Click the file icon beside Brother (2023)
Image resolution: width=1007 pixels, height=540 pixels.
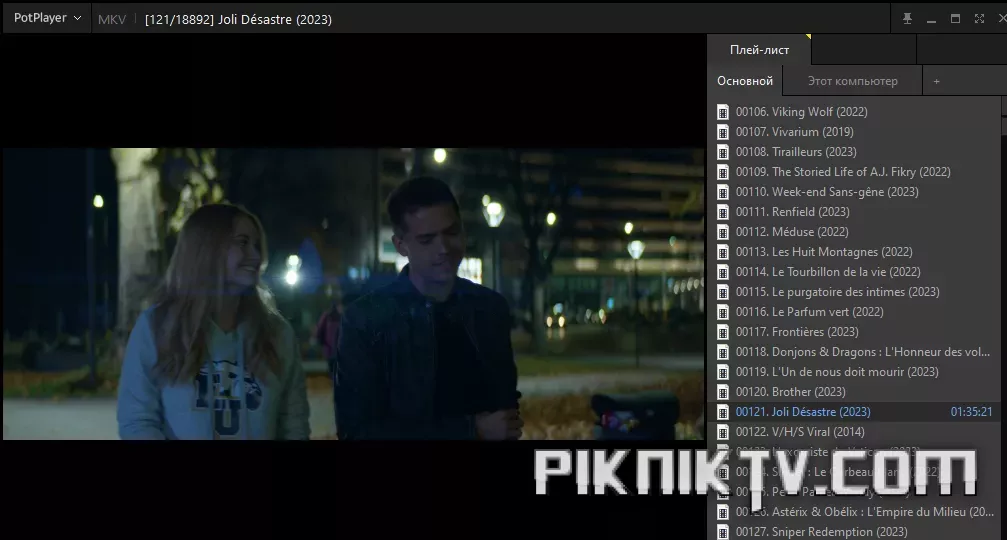(722, 391)
